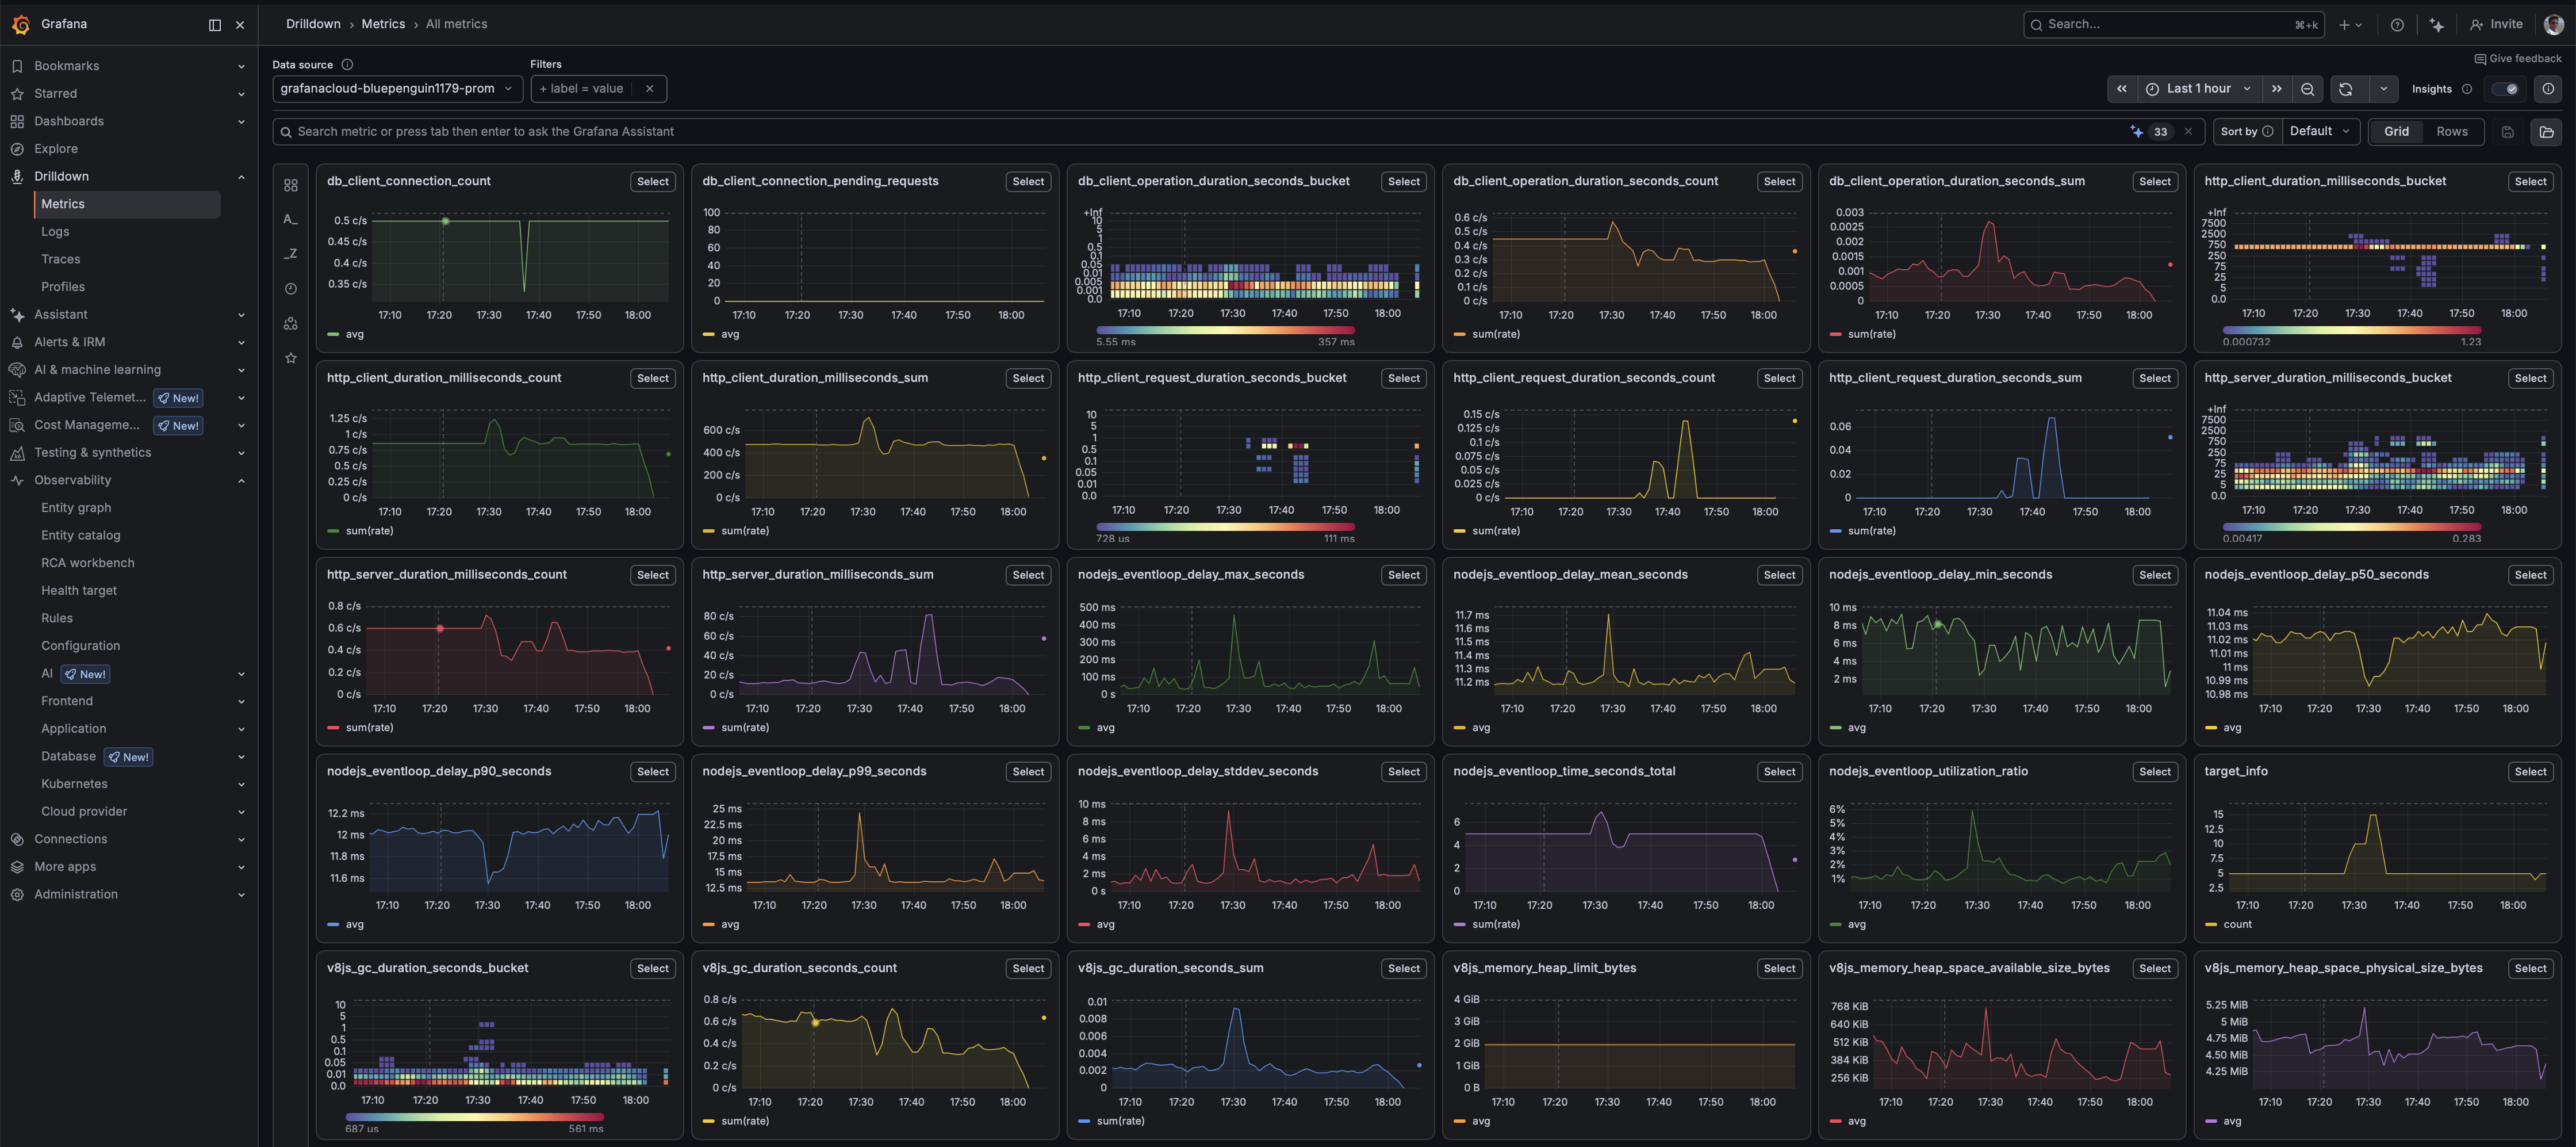The image size is (2576, 1147).
Task: Click the Data source info icon
Action: pyautogui.click(x=347, y=64)
